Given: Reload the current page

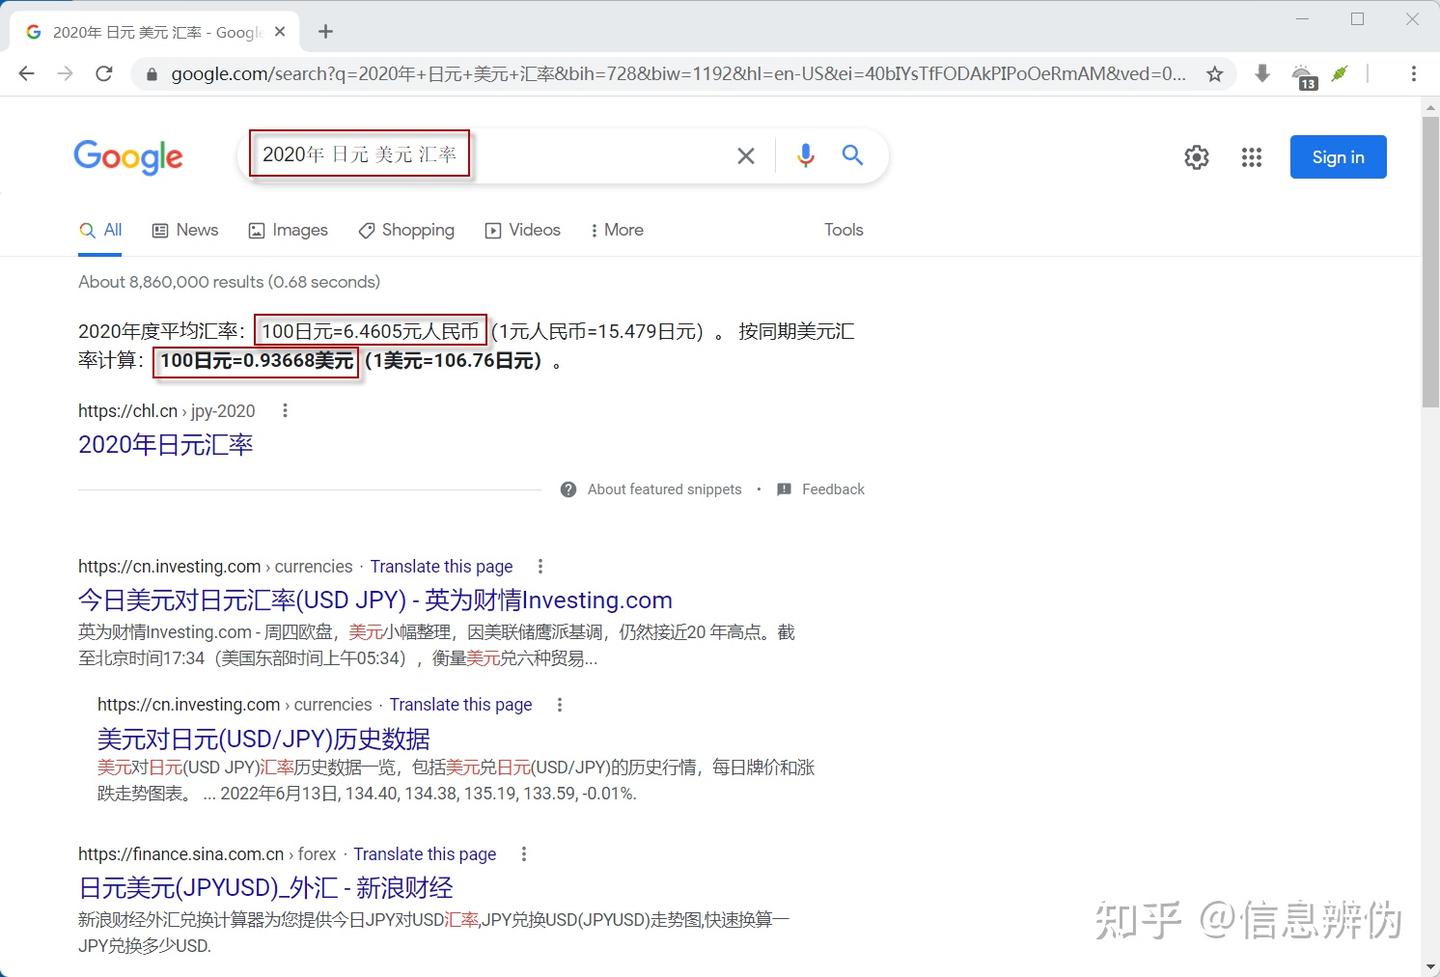Looking at the screenshot, I should tap(103, 73).
